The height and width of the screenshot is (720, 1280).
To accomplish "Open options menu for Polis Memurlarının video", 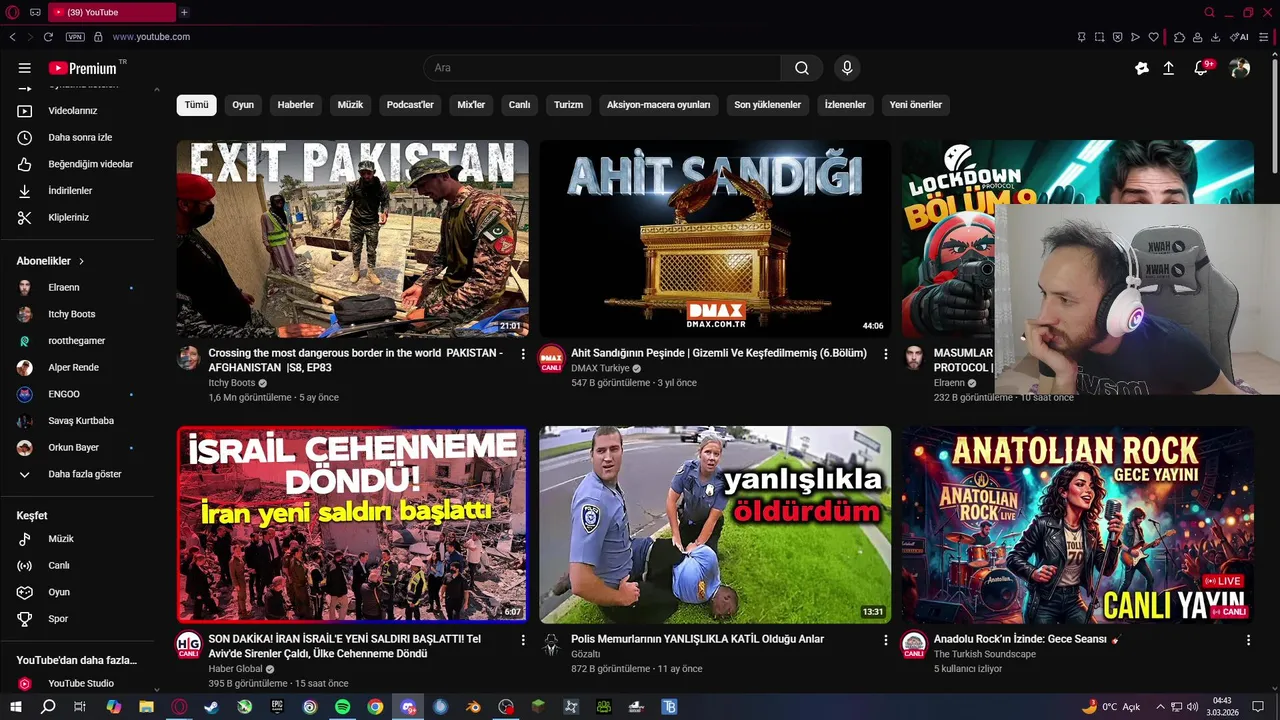I will click(885, 640).
